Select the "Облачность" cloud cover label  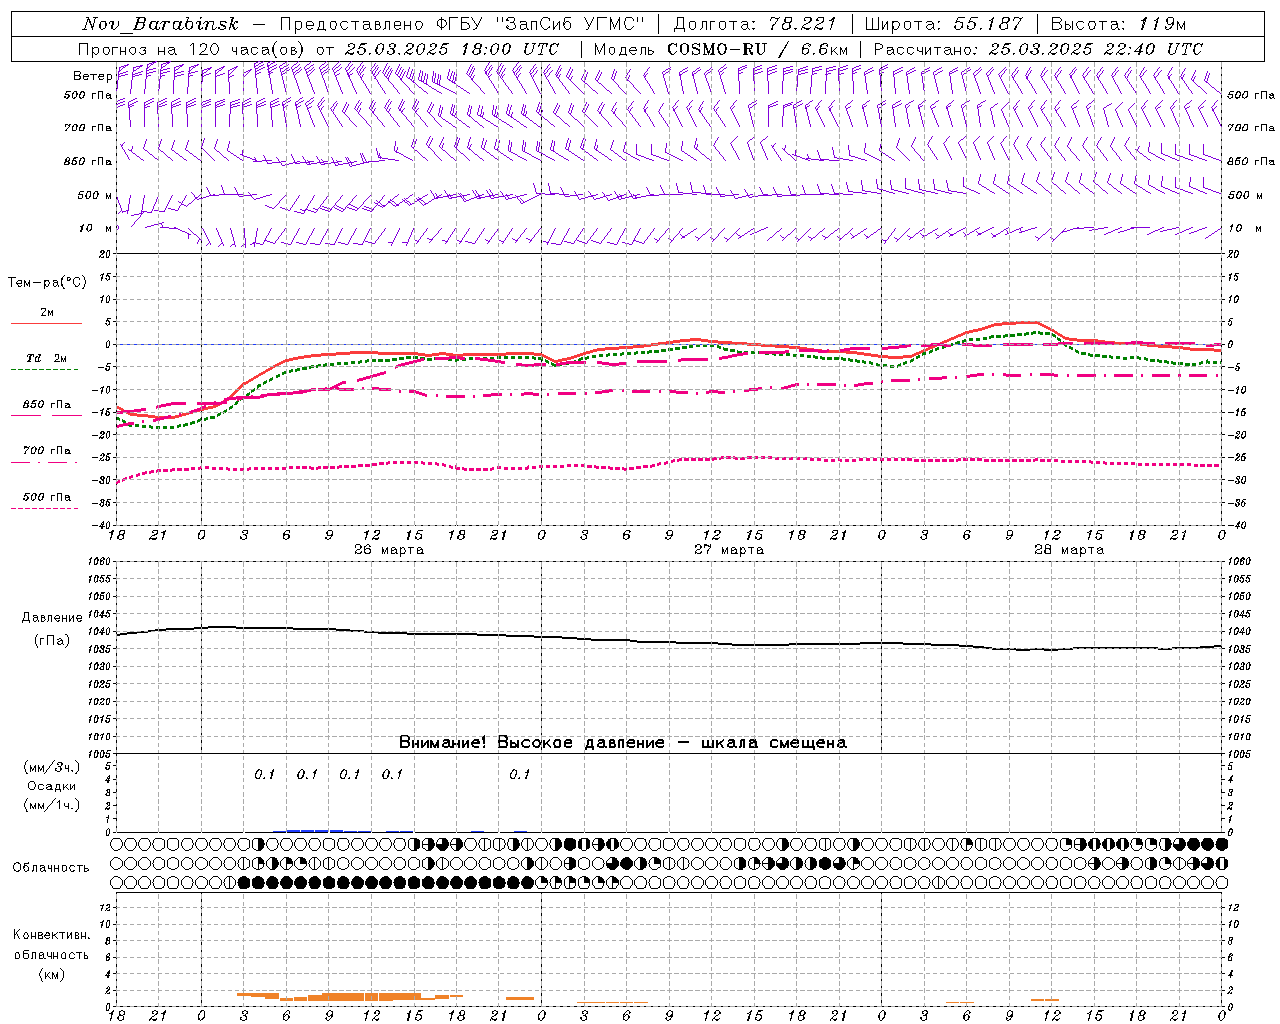pyautogui.click(x=51, y=867)
